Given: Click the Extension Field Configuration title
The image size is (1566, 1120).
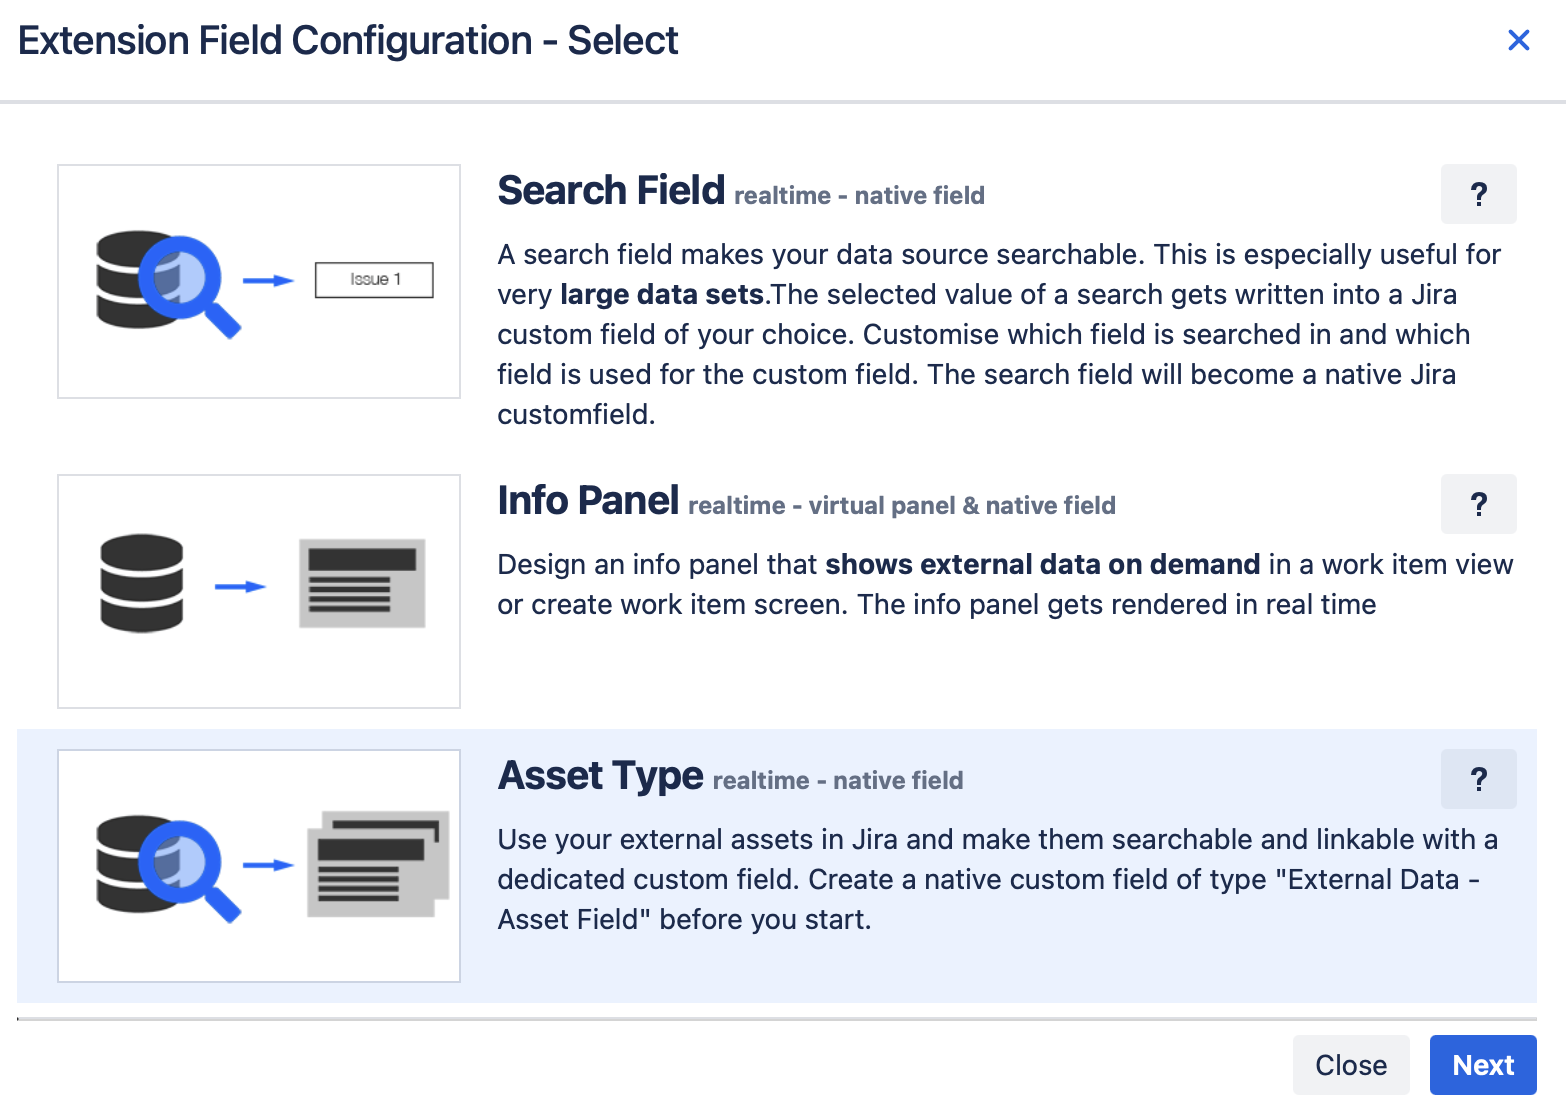Looking at the screenshot, I should [348, 40].
